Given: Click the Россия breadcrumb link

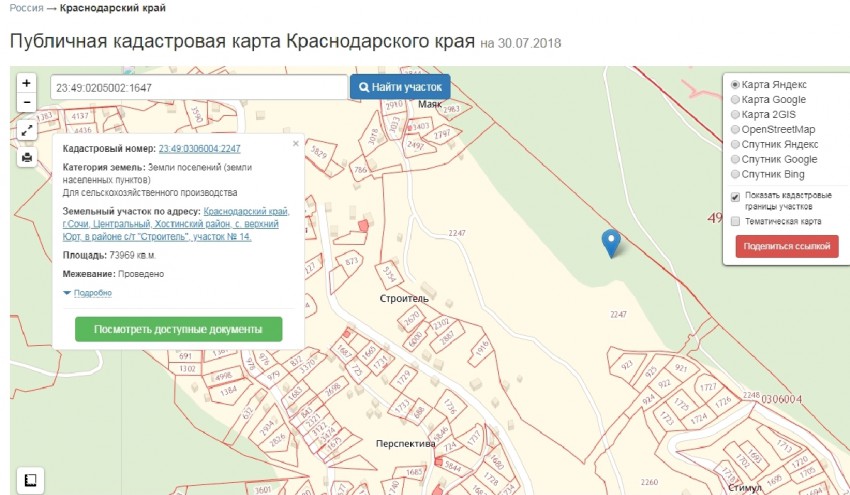Looking at the screenshot, I should coord(26,8).
